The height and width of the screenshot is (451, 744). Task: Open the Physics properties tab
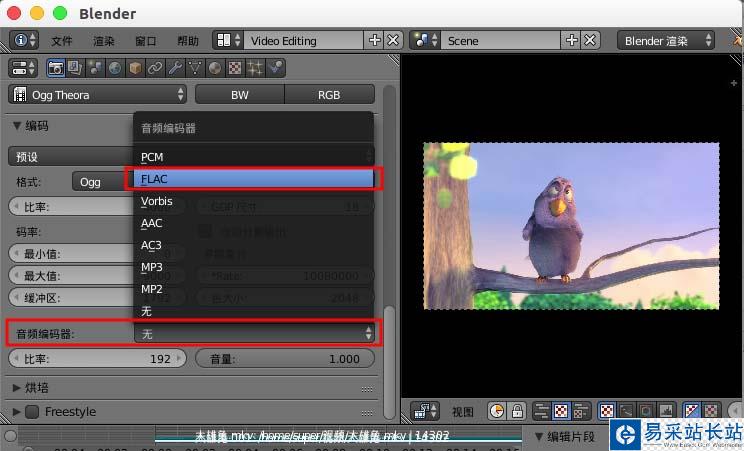pyautogui.click(x=275, y=68)
